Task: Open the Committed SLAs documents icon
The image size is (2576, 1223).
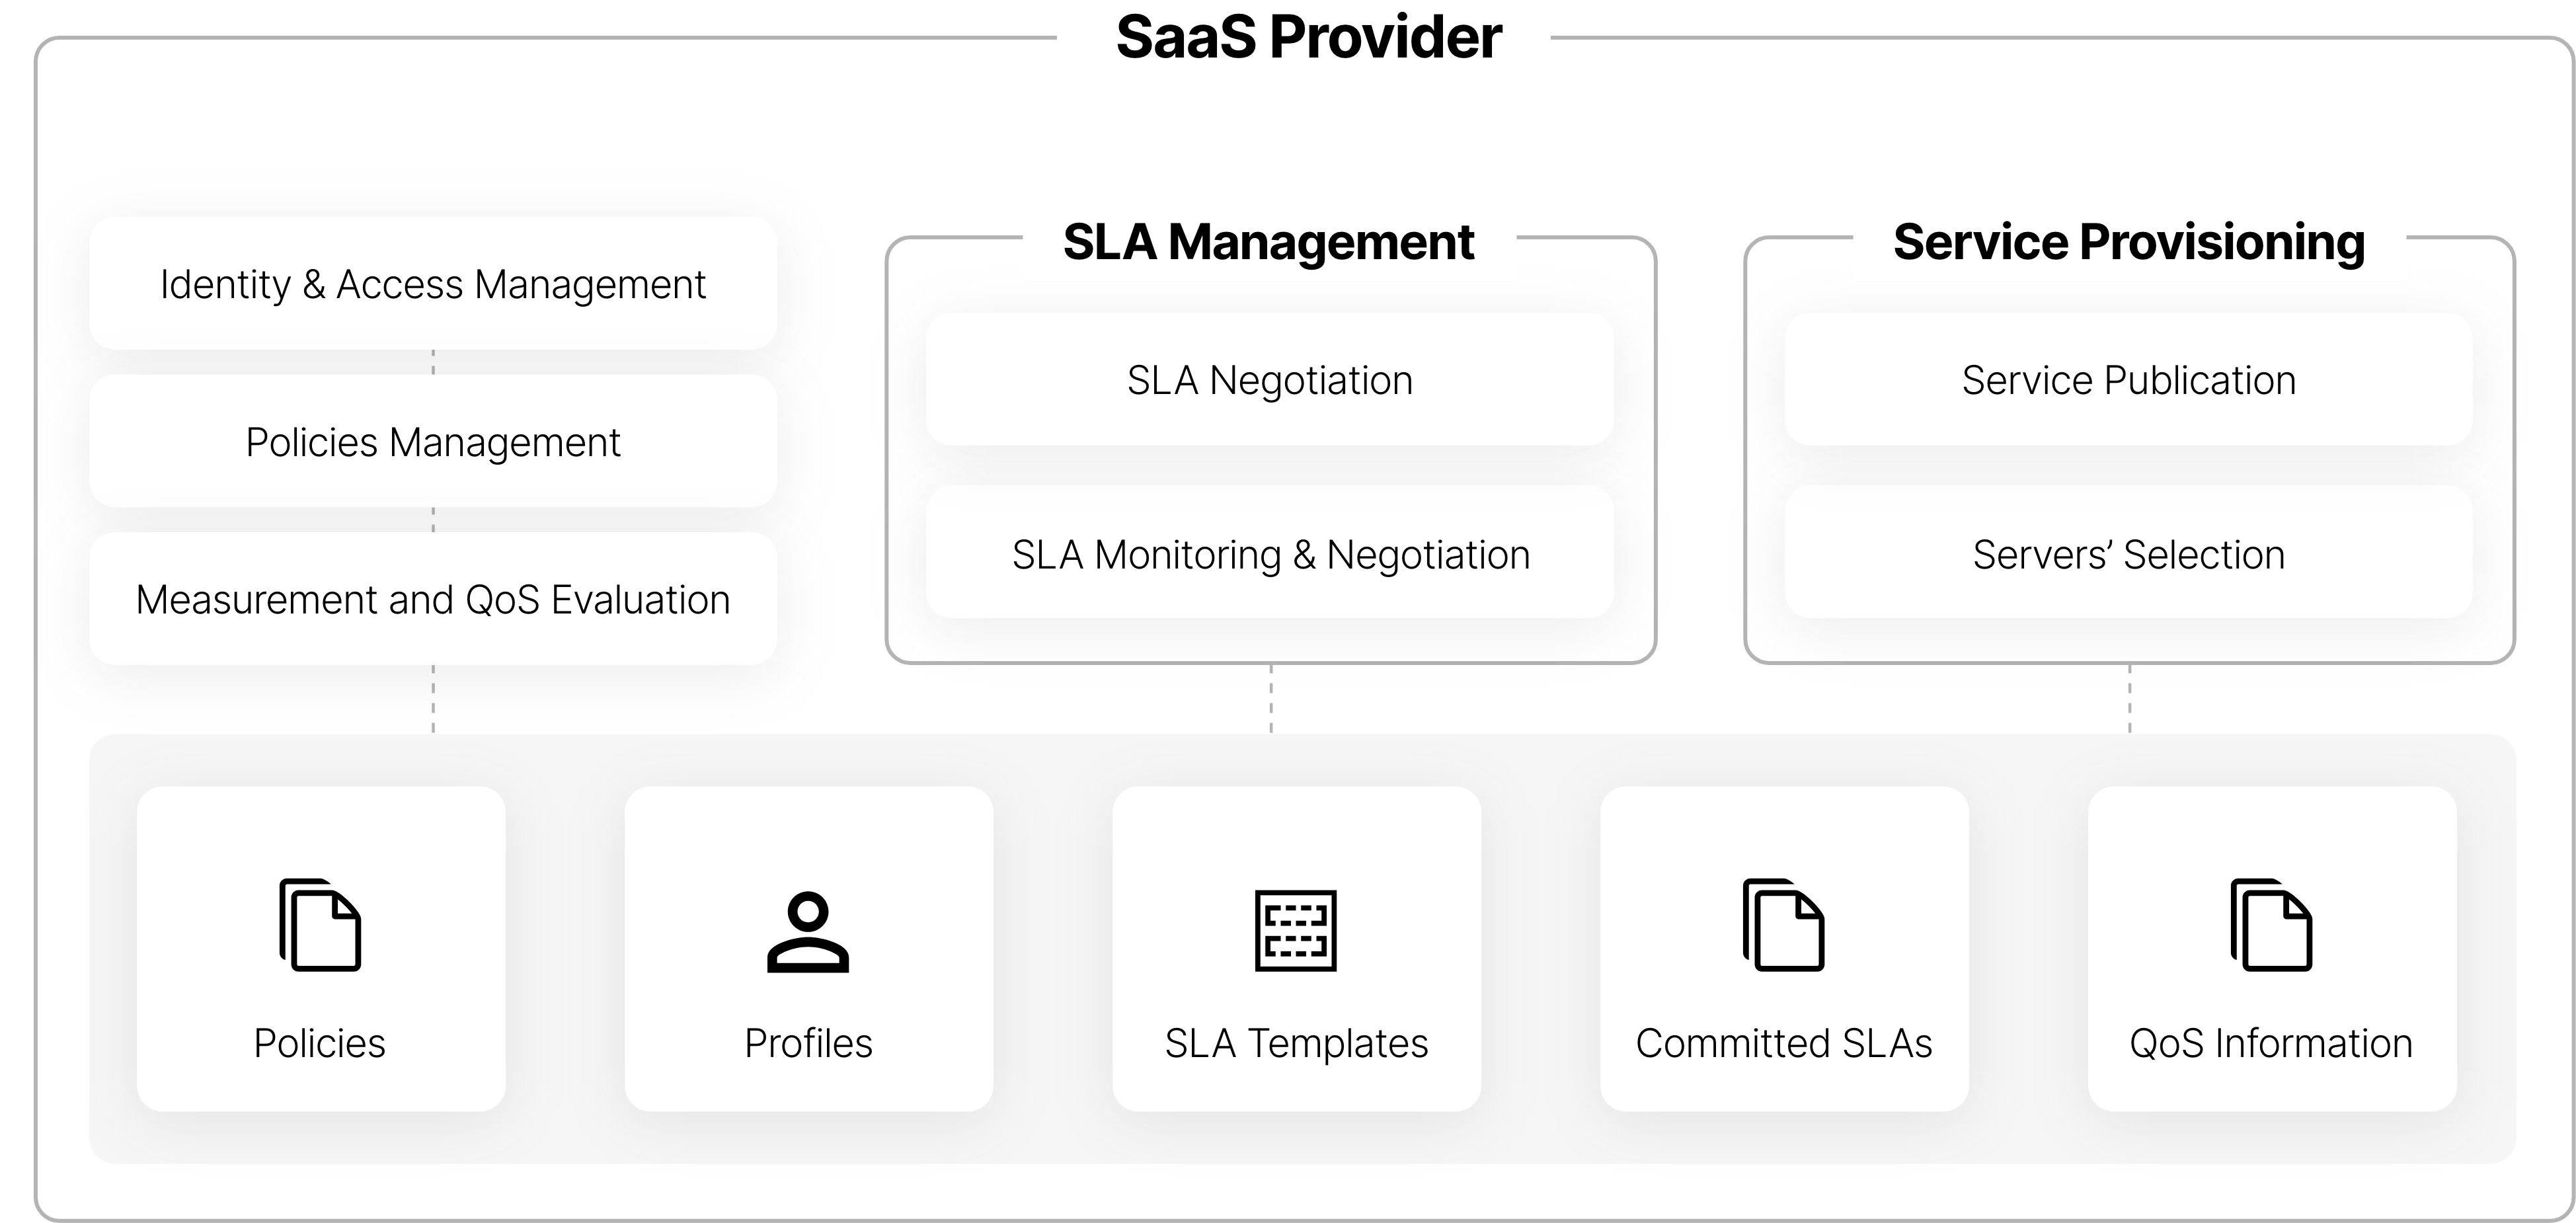Action: tap(1784, 925)
